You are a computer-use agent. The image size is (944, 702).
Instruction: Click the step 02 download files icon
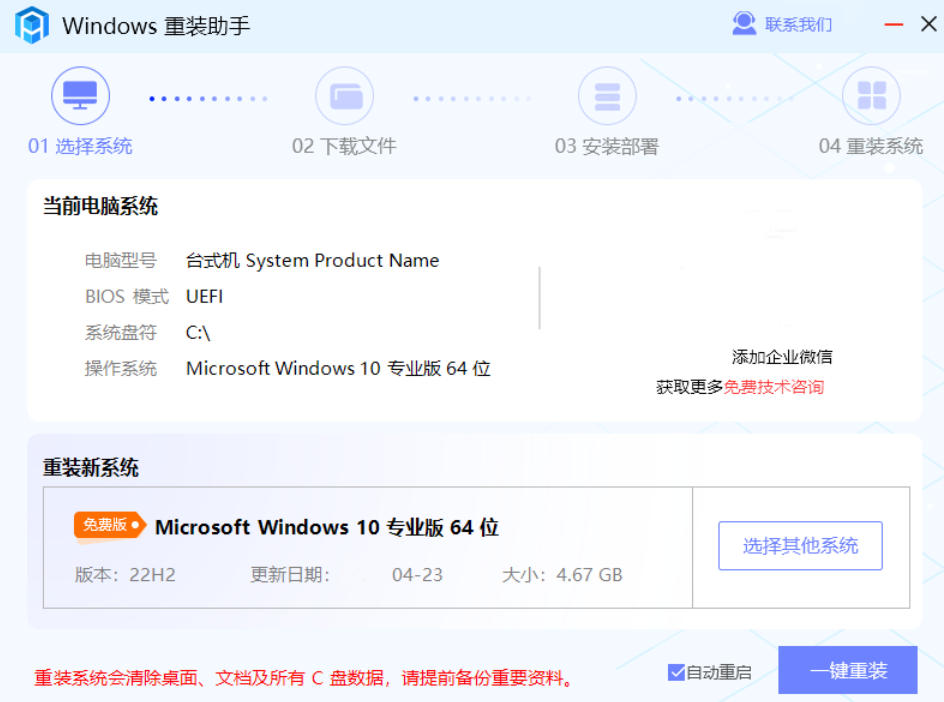point(344,96)
